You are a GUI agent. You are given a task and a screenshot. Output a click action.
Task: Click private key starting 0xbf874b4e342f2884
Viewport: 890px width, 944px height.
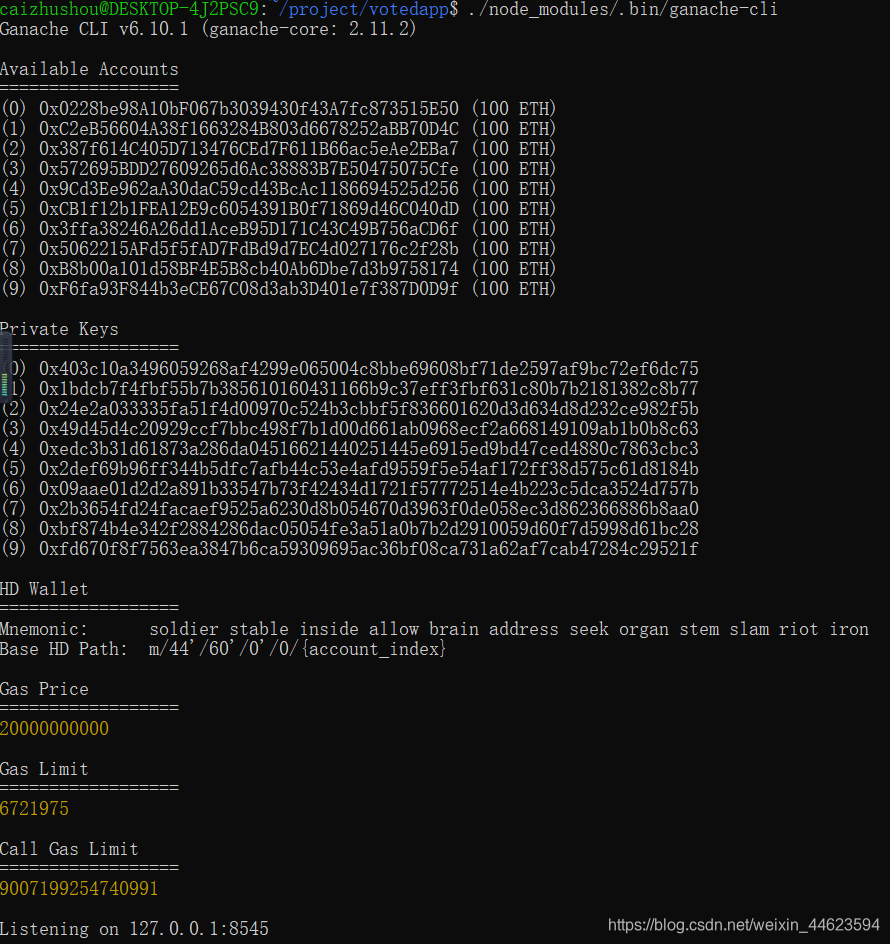coord(369,529)
